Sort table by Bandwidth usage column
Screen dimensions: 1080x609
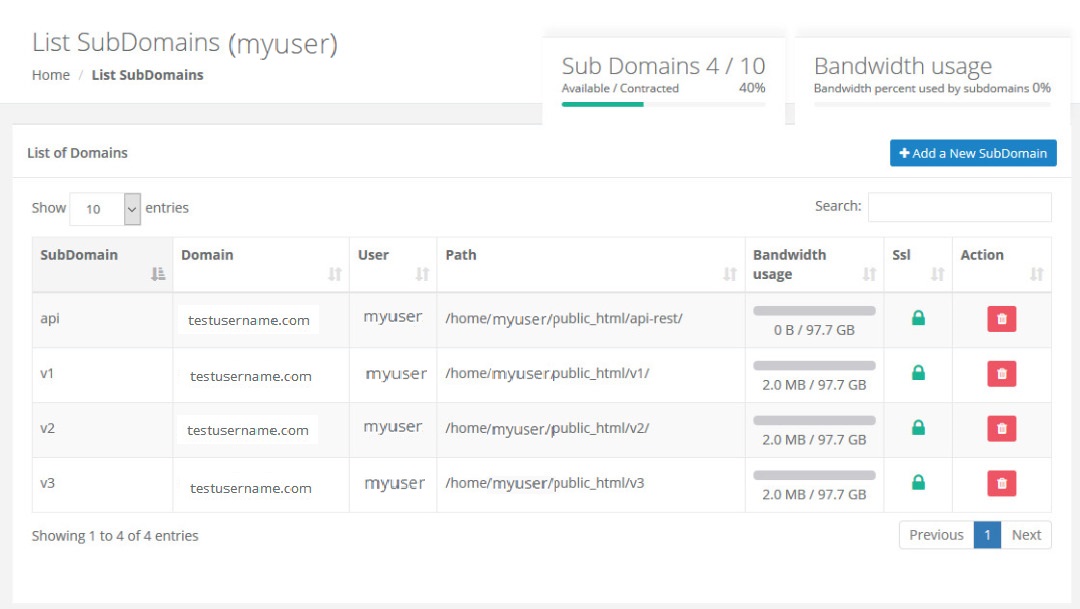(x=814, y=265)
